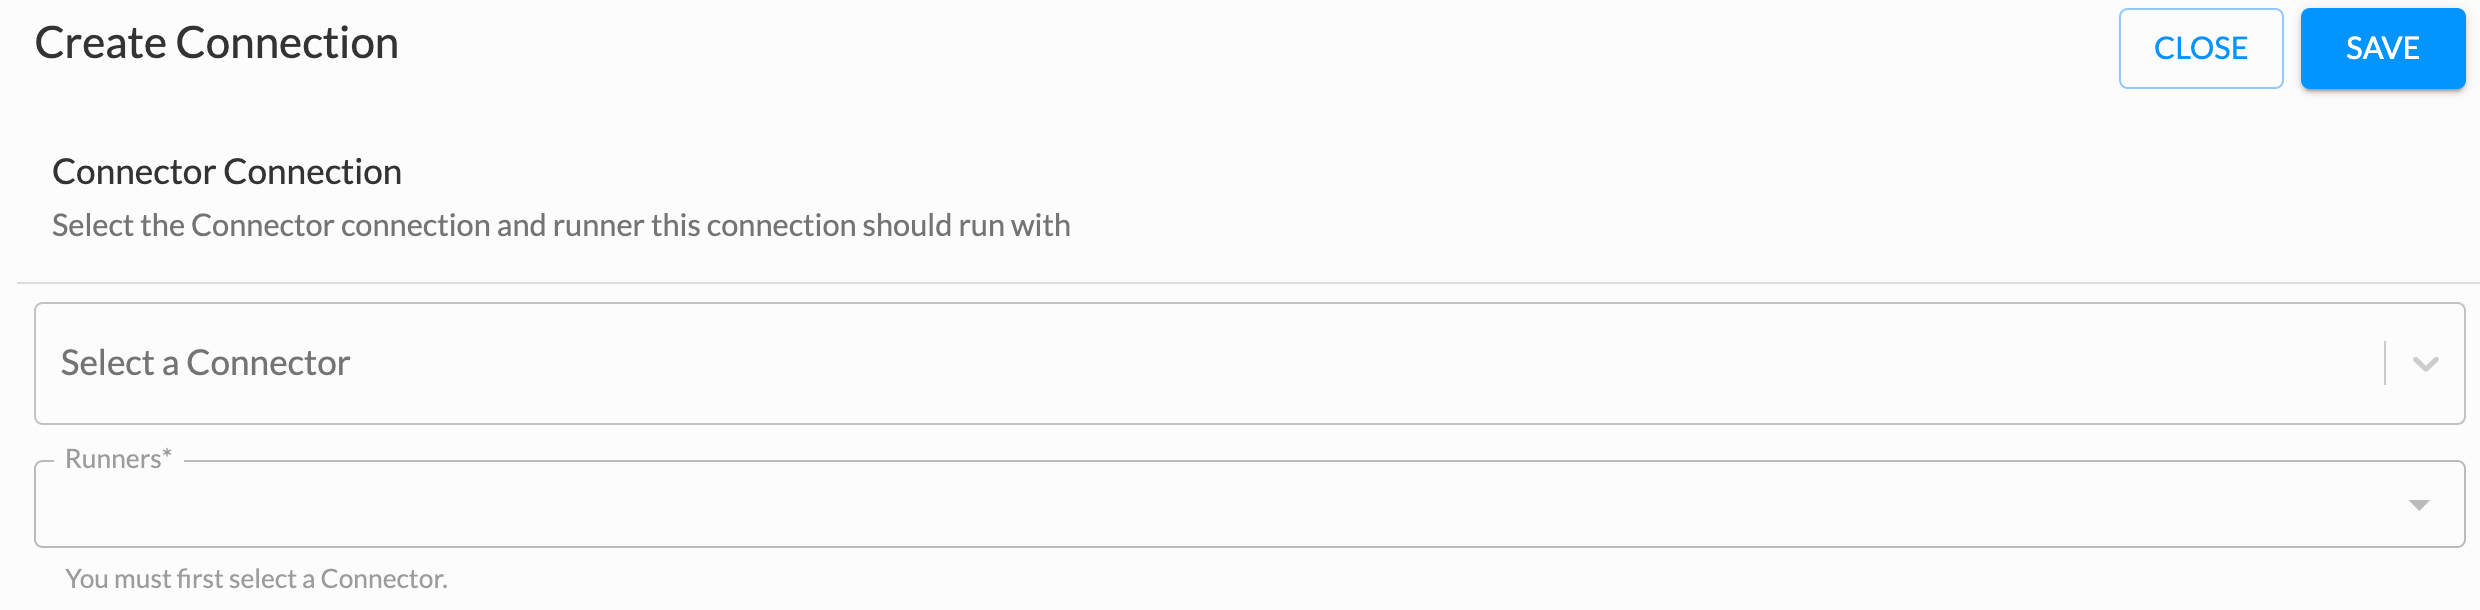This screenshot has width=2480, height=610.
Task: Click the Runners caret arrow icon
Action: tap(2419, 505)
